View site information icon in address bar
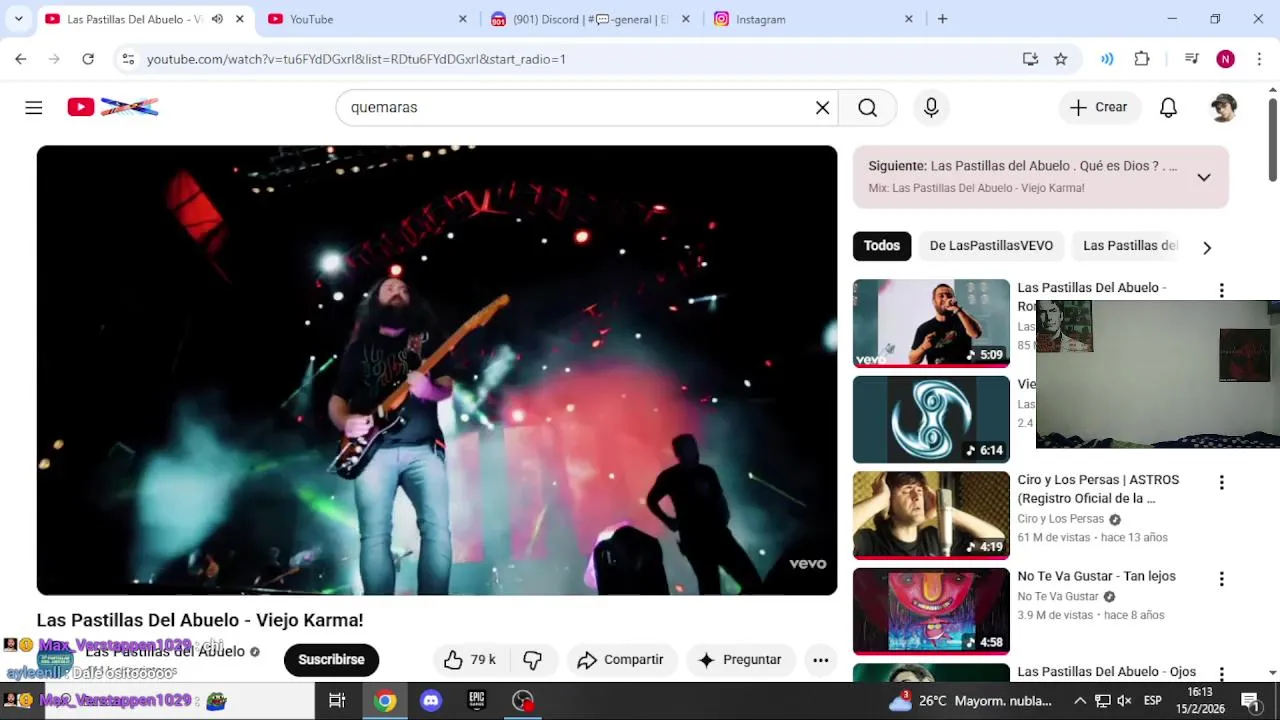The width and height of the screenshot is (1280, 720). tap(128, 59)
